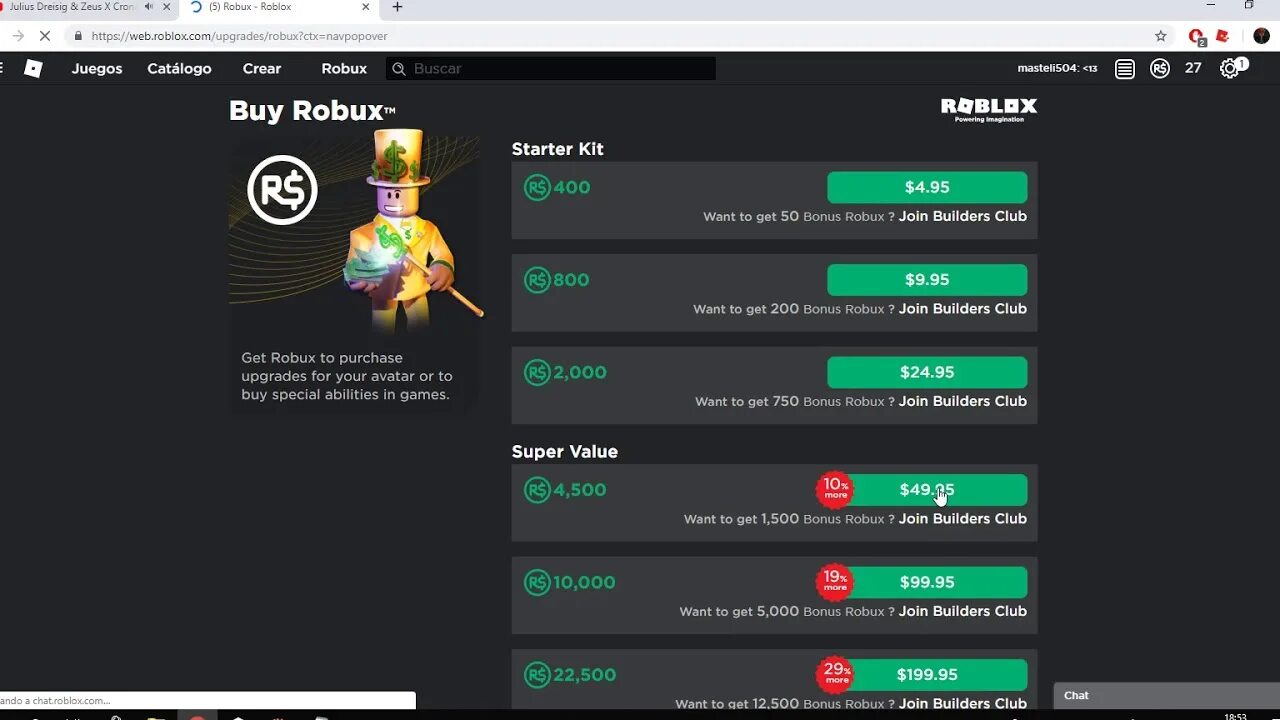Go to the Catálogo menu item
Viewport: 1280px width, 720px height.
[179, 69]
